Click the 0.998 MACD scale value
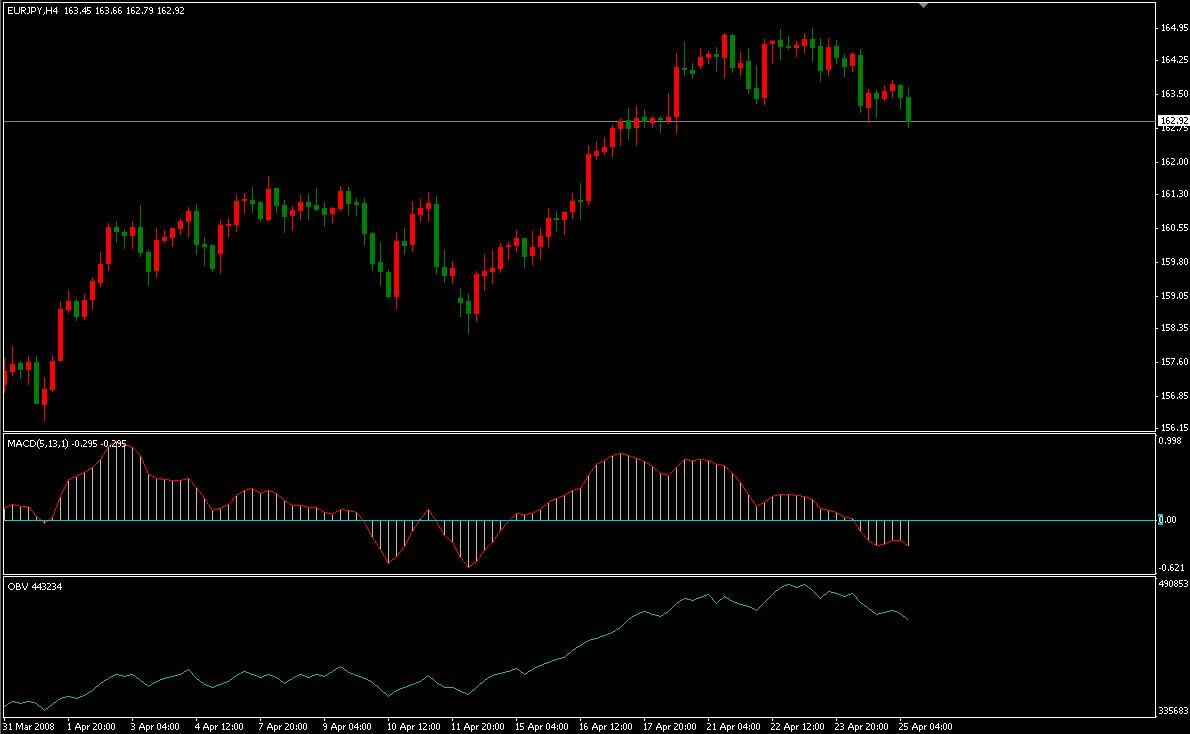This screenshot has height=734, width=1190. click(1170, 441)
